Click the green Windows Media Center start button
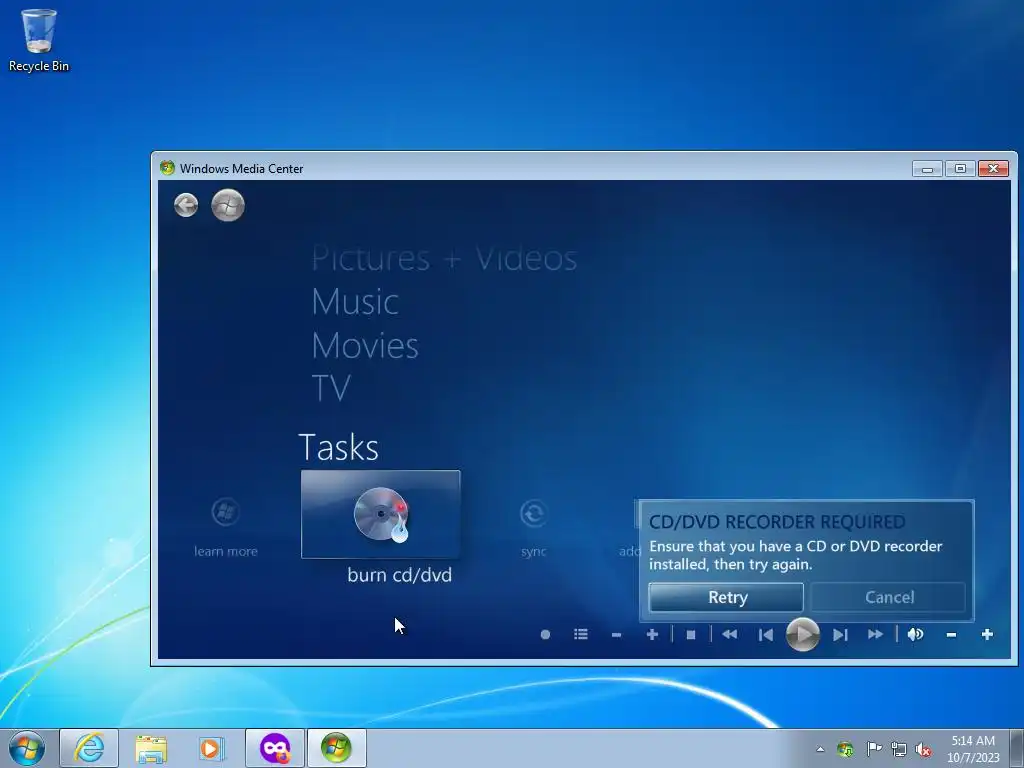Screen dimensions: 1024x768 tap(228, 205)
